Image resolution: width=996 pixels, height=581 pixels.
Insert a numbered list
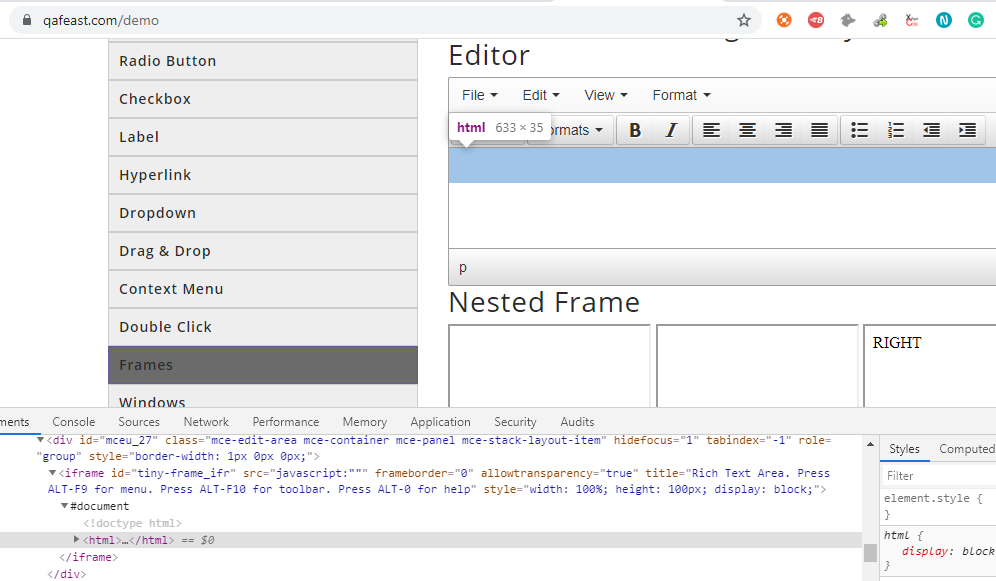coord(895,130)
